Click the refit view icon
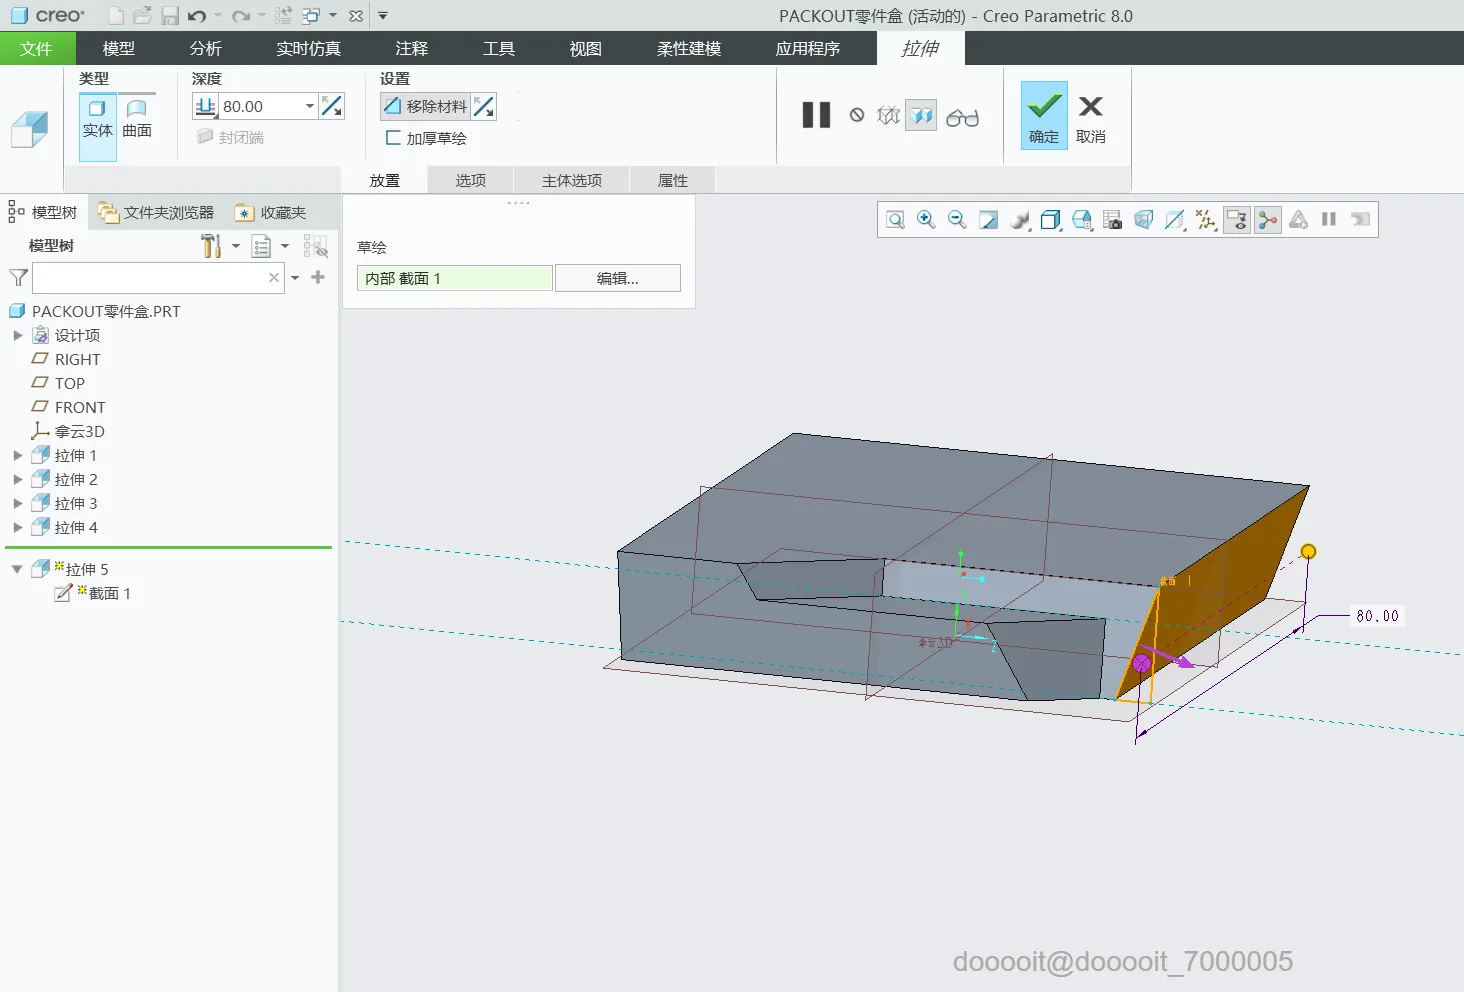 click(x=895, y=220)
